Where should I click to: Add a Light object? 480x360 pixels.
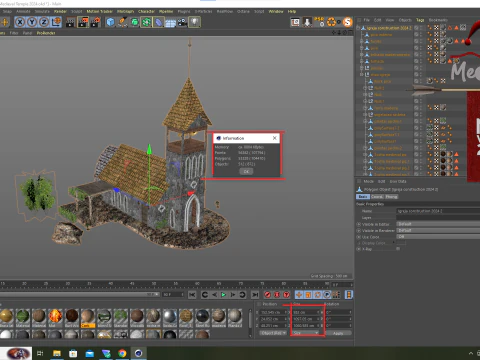pos(194,22)
